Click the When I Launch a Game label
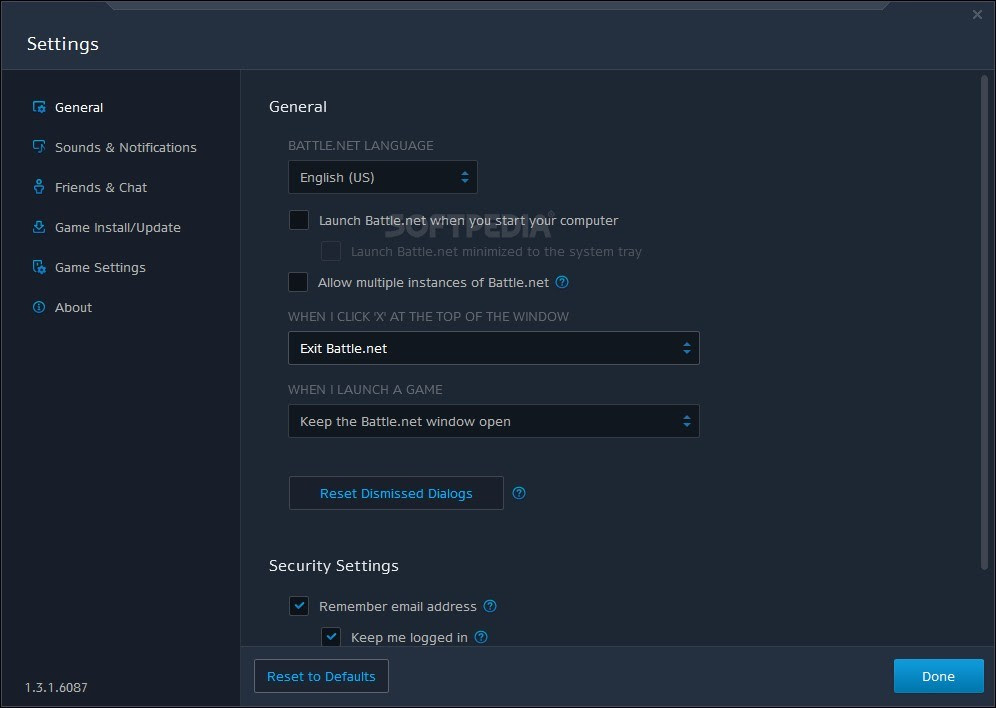The height and width of the screenshot is (708, 996). (x=365, y=389)
